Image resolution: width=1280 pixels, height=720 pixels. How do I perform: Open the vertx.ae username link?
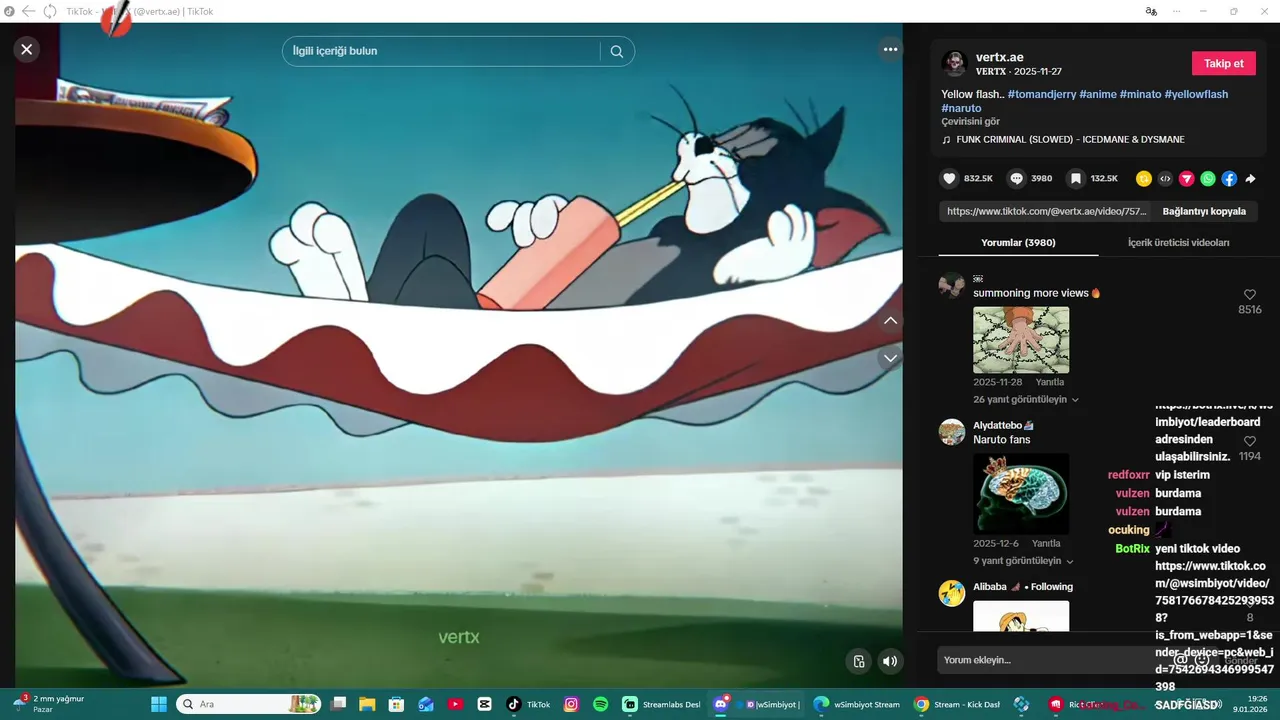(x=1000, y=57)
